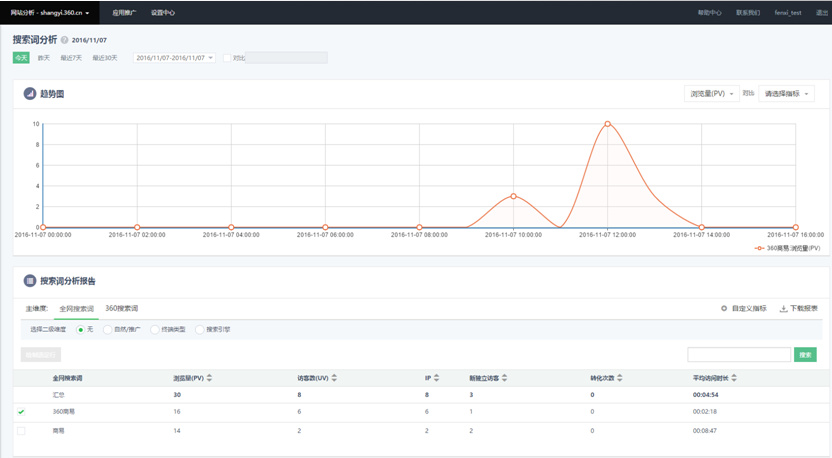Image resolution: width=832 pixels, height=458 pixels.
Task: Sort by 平均访问时长 arrows
Action: click(x=735, y=378)
